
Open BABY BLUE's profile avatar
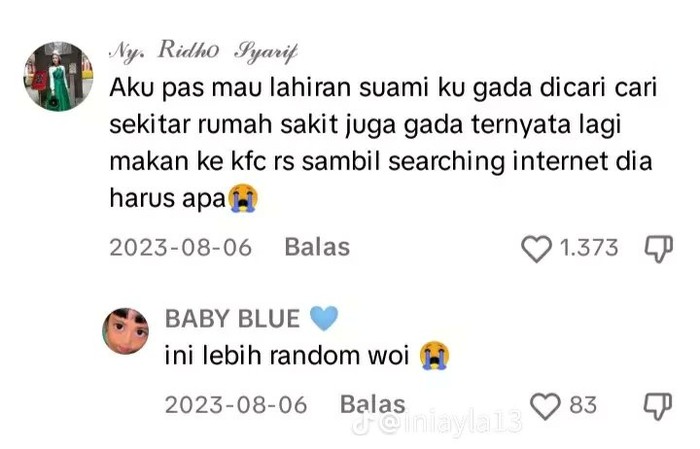pyautogui.click(x=125, y=331)
